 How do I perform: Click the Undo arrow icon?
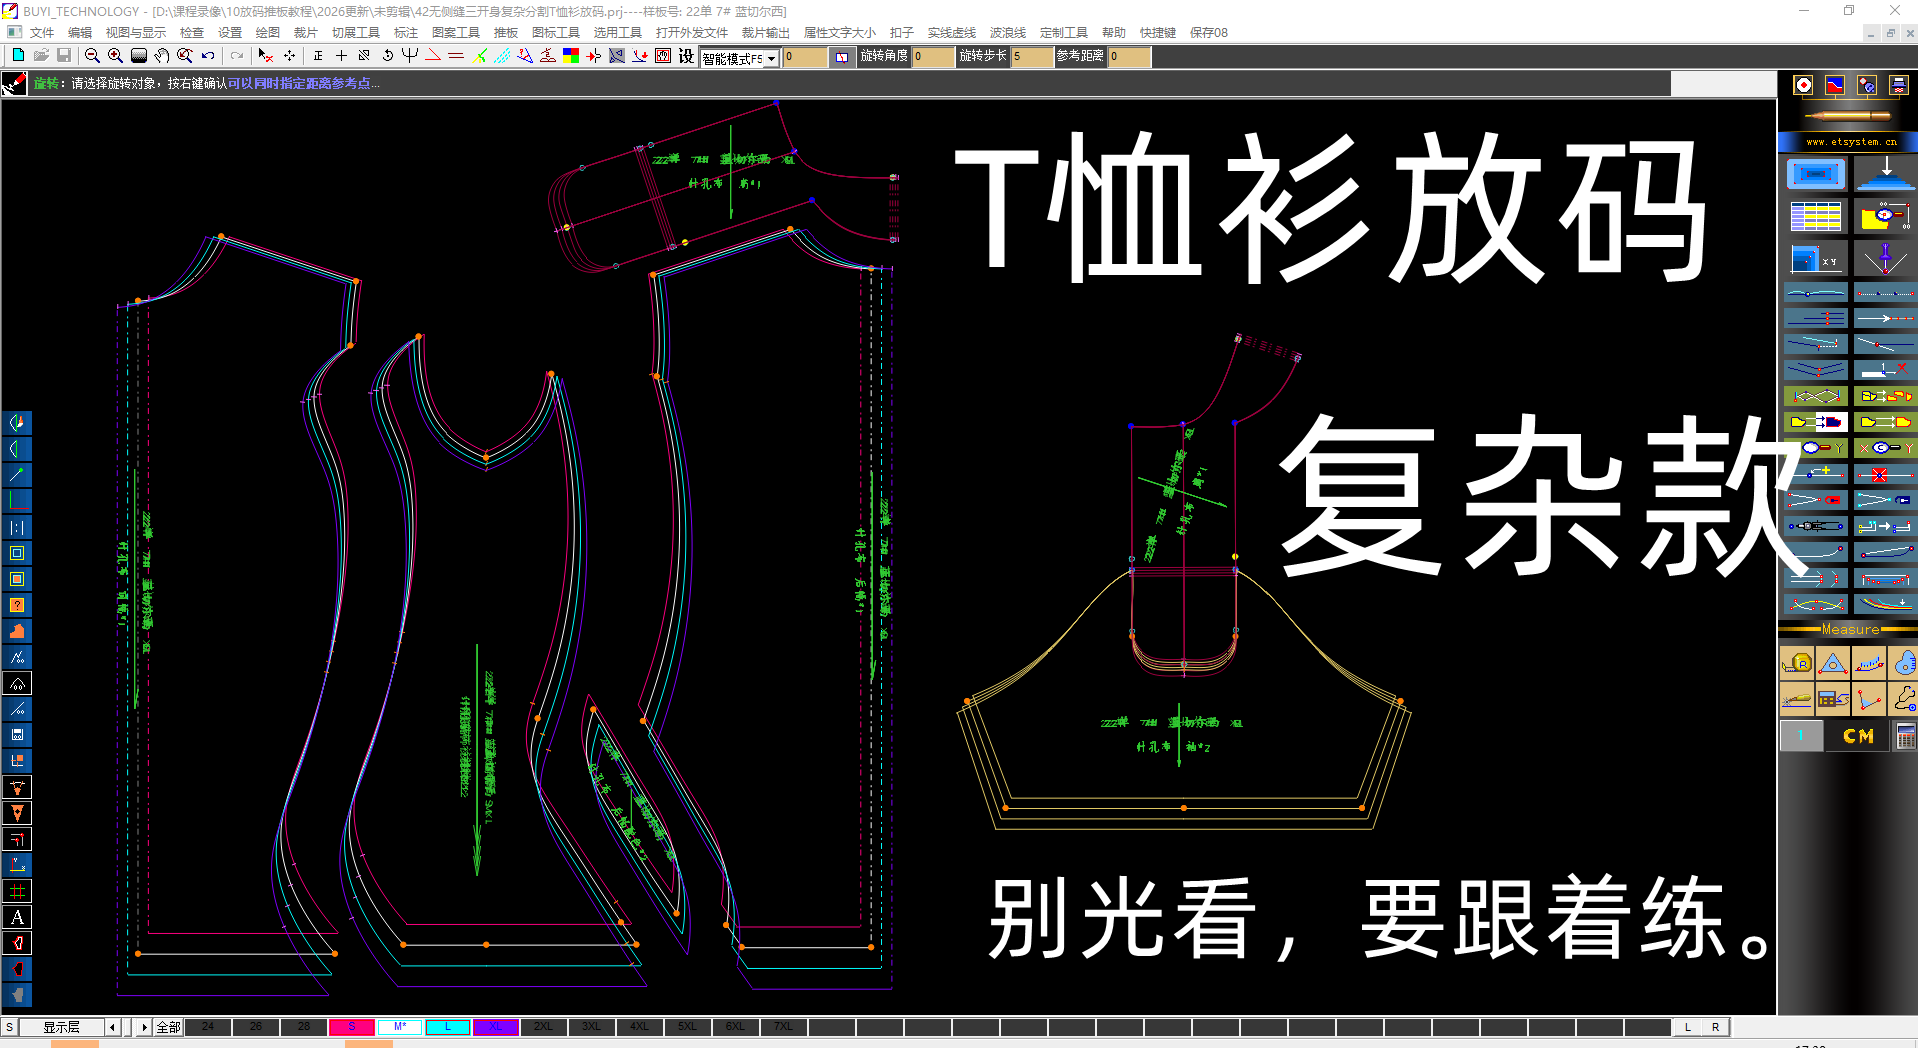(208, 56)
